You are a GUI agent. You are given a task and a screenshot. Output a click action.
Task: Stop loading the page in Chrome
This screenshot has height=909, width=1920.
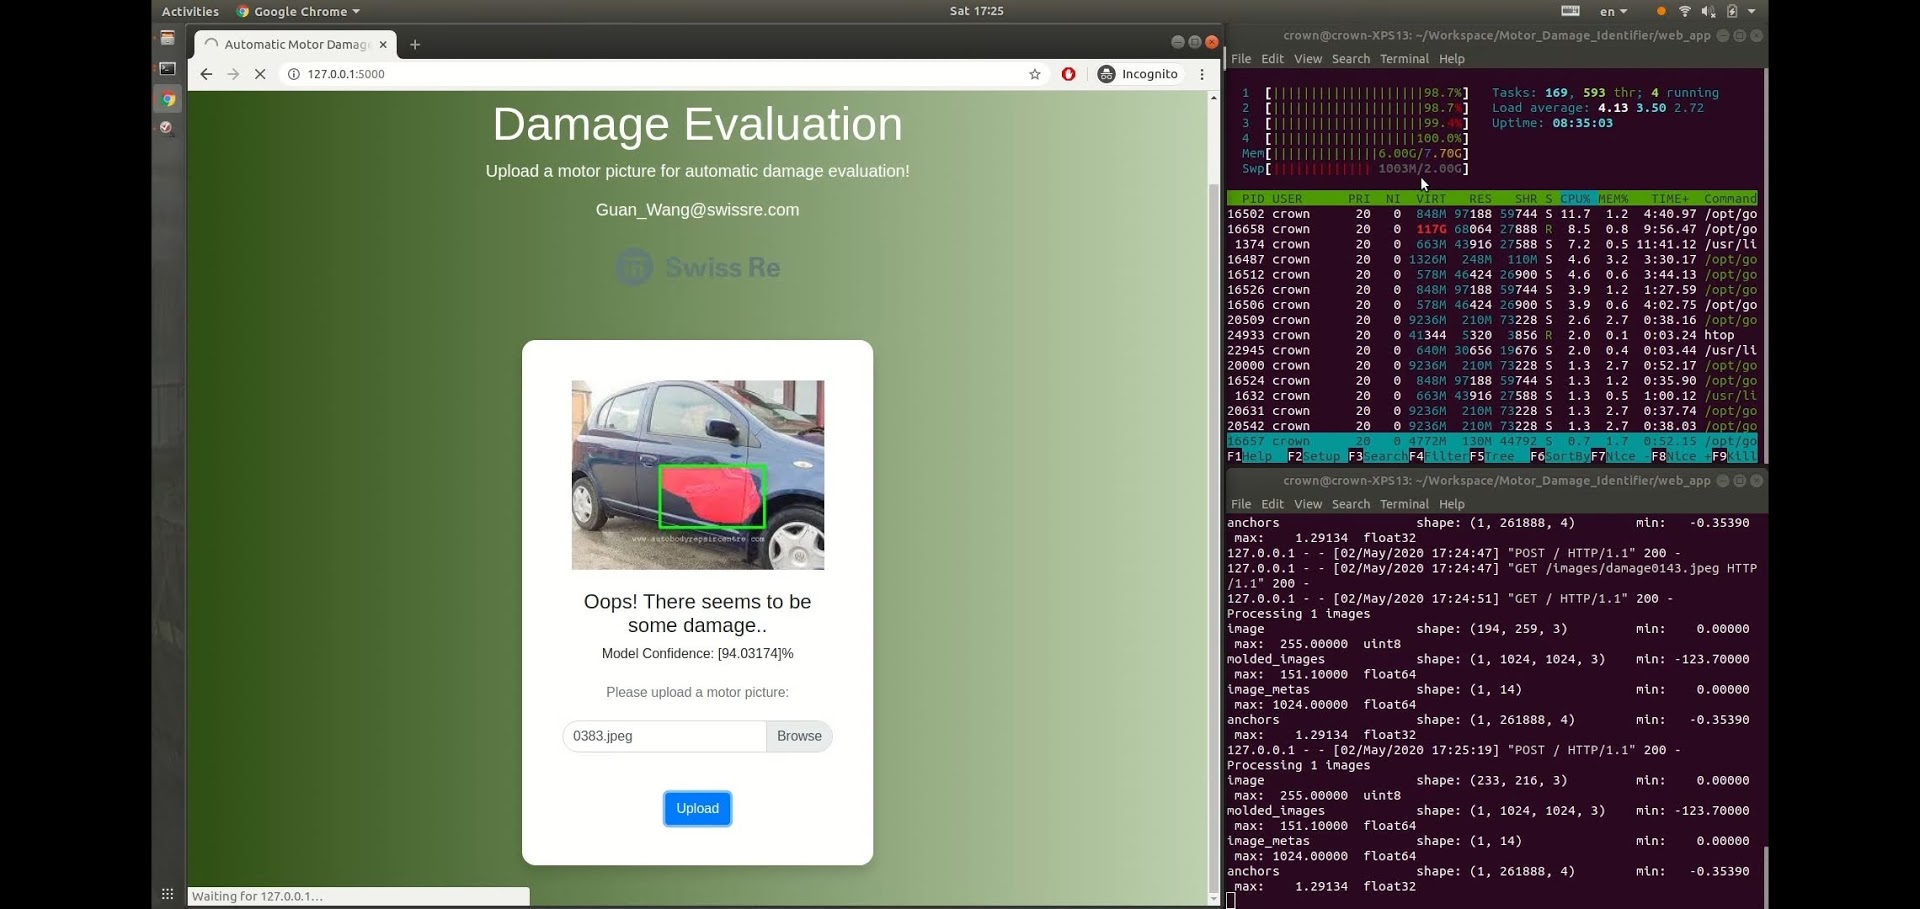[260, 74]
